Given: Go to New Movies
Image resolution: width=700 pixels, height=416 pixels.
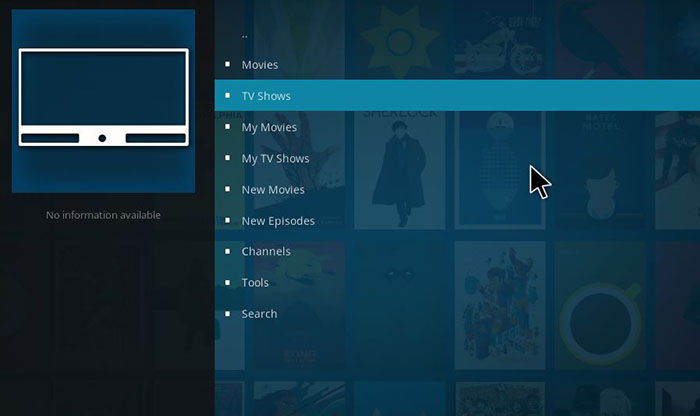Looking at the screenshot, I should tap(457, 189).
